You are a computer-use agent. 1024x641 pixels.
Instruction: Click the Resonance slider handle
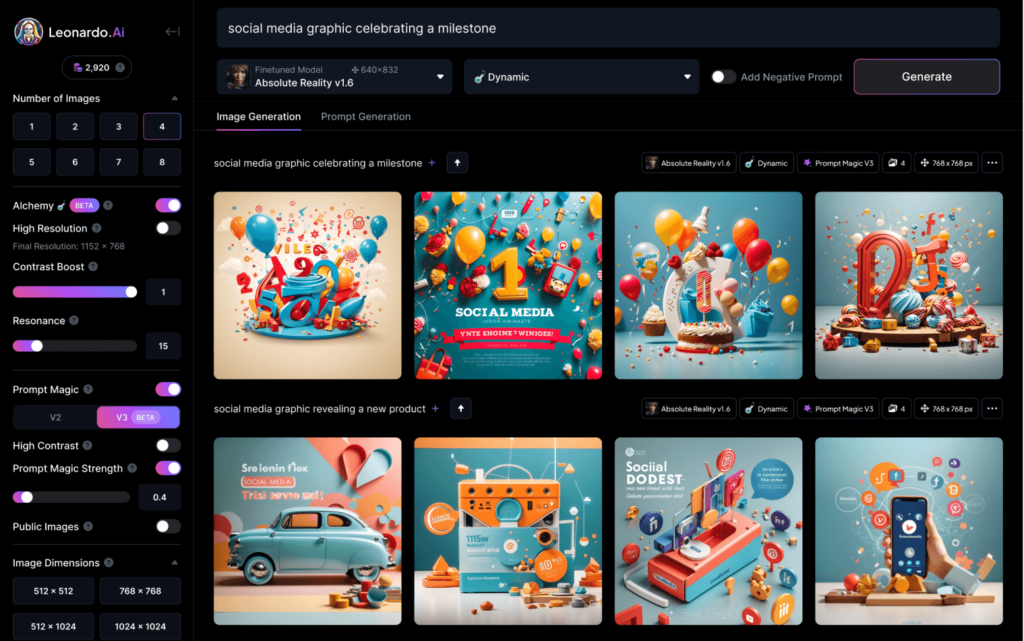pyautogui.click(x=37, y=346)
